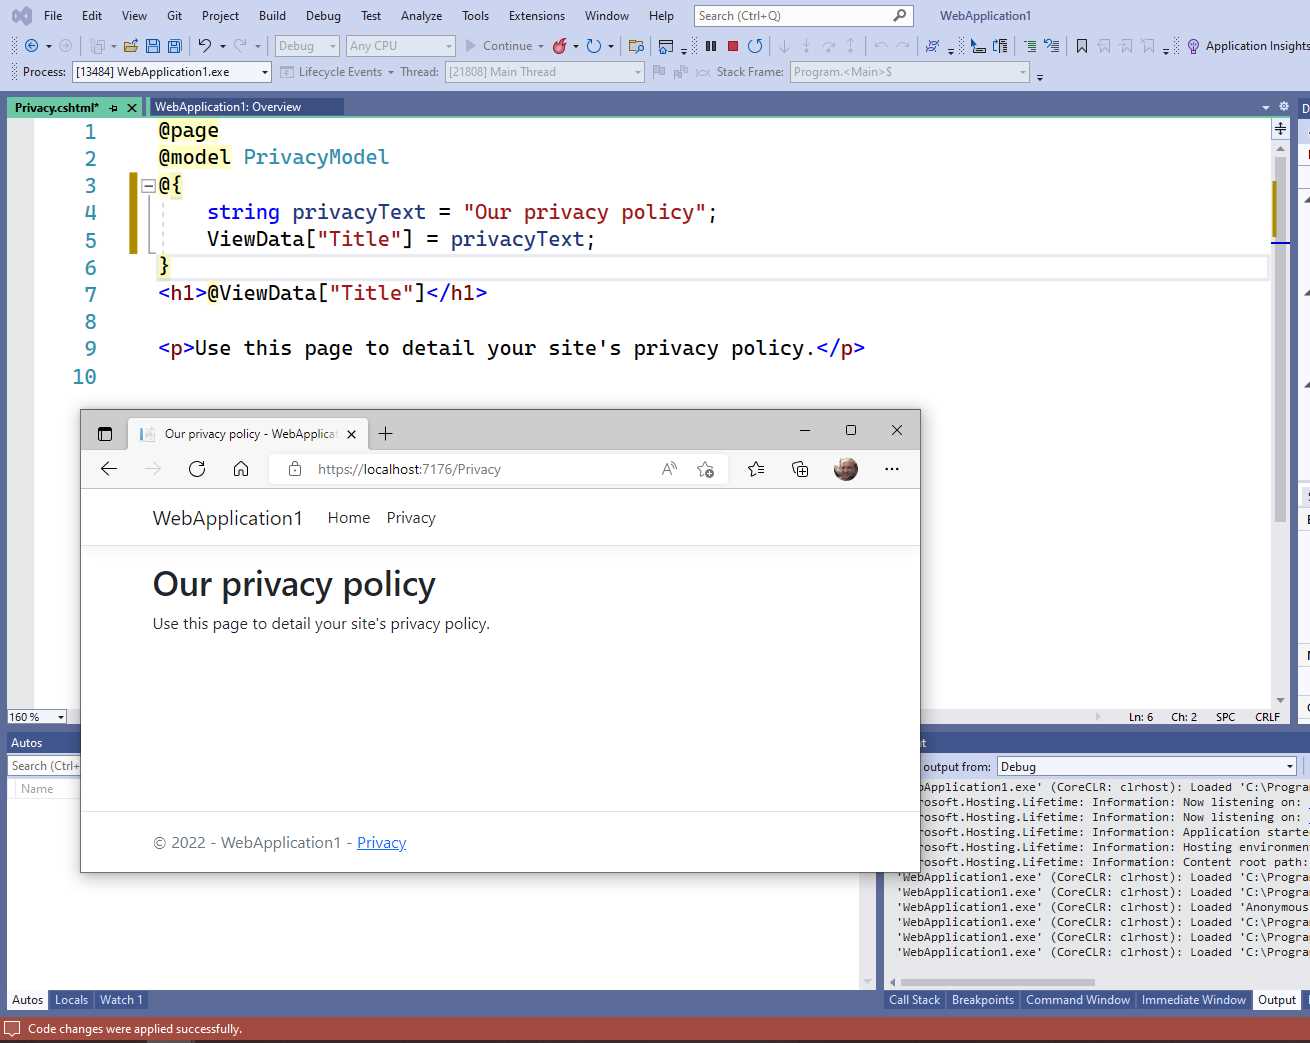Switch to the Watch 1 tab

[x=121, y=1000]
